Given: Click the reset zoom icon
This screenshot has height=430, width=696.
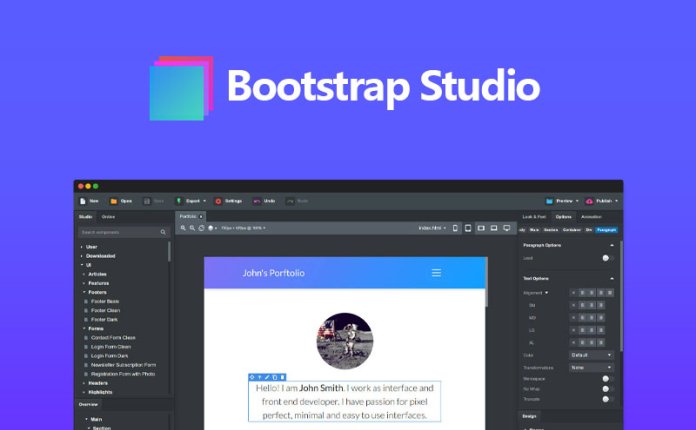Looking at the screenshot, I should click(x=201, y=228).
